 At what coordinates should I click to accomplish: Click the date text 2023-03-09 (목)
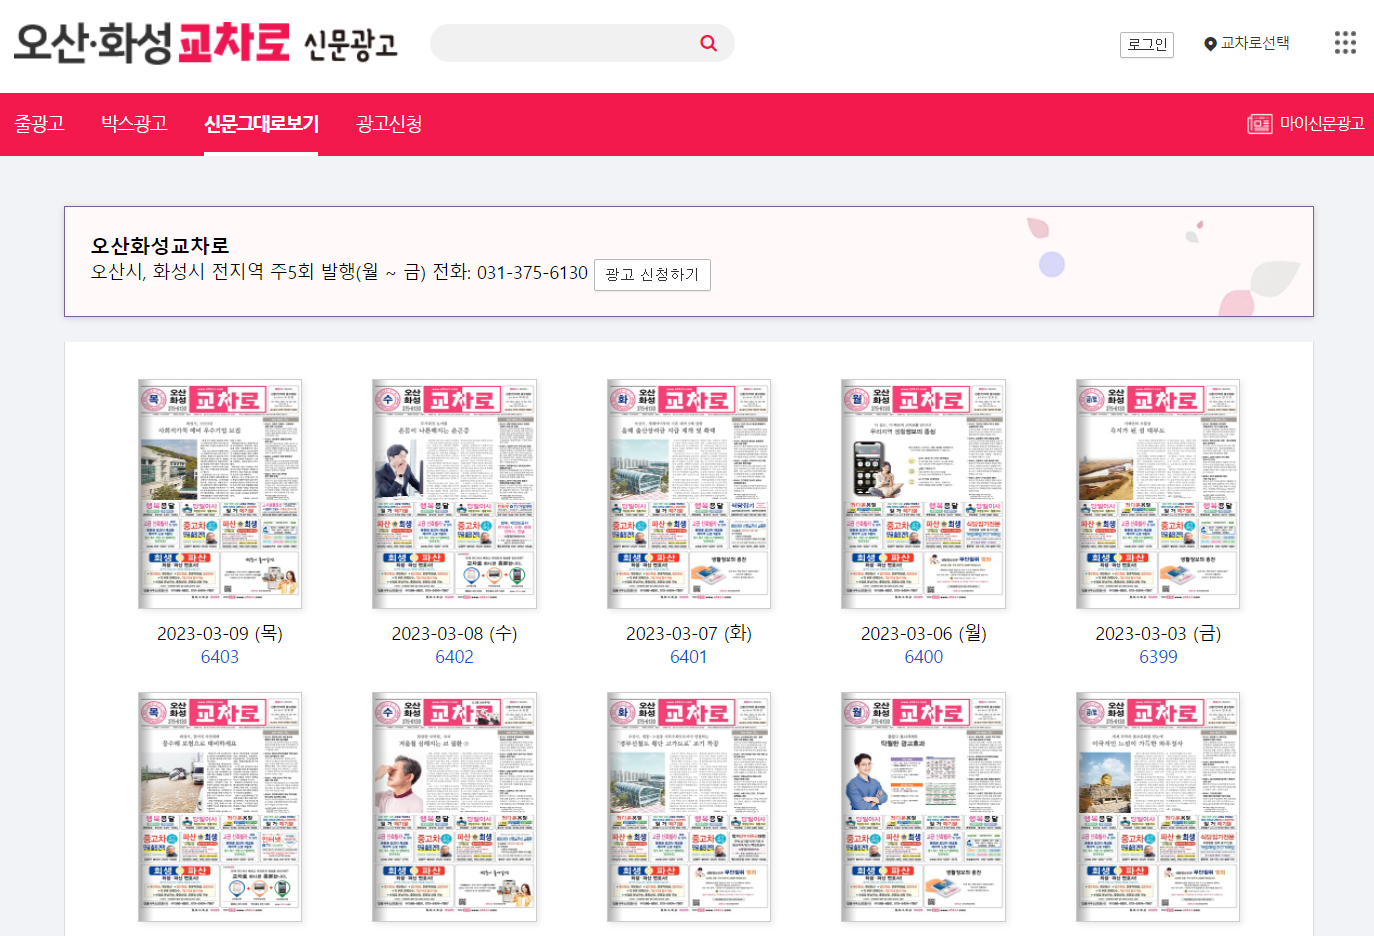coord(220,633)
